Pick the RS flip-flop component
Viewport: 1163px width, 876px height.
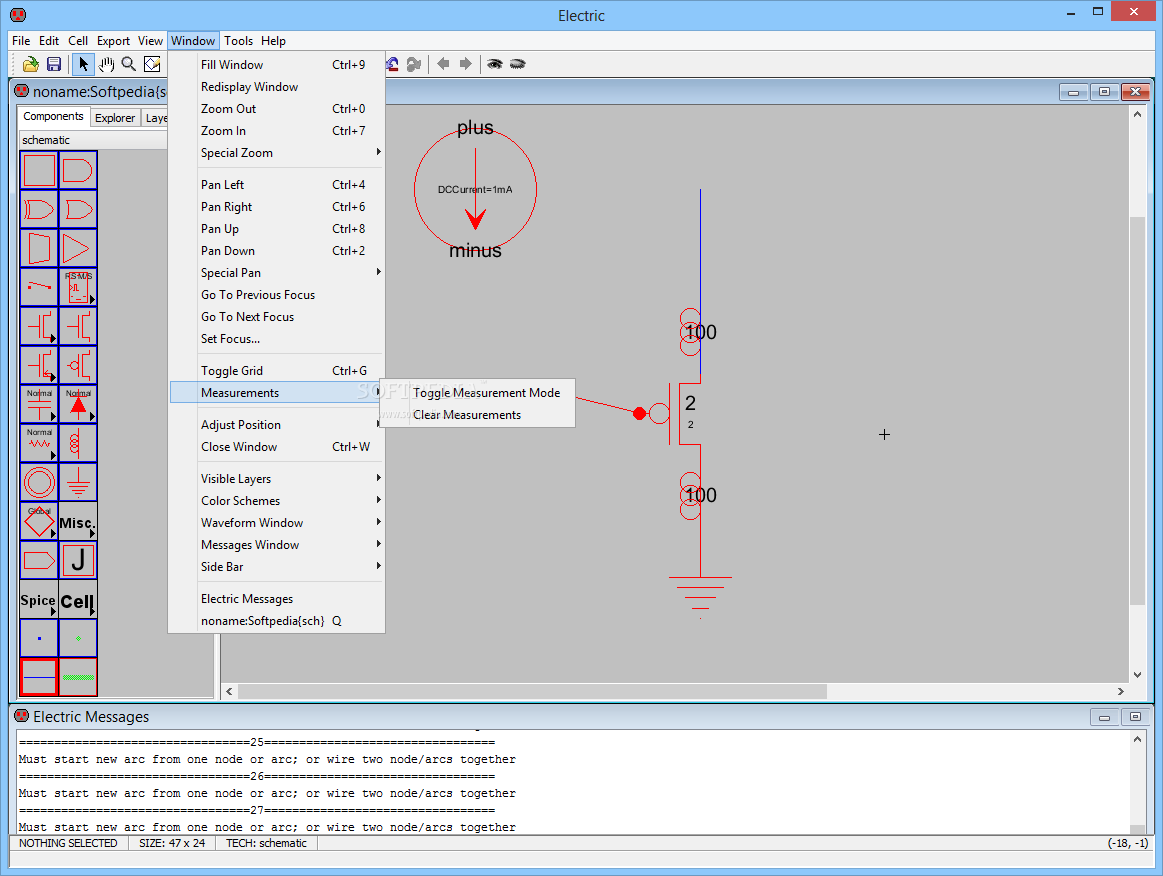tap(78, 288)
